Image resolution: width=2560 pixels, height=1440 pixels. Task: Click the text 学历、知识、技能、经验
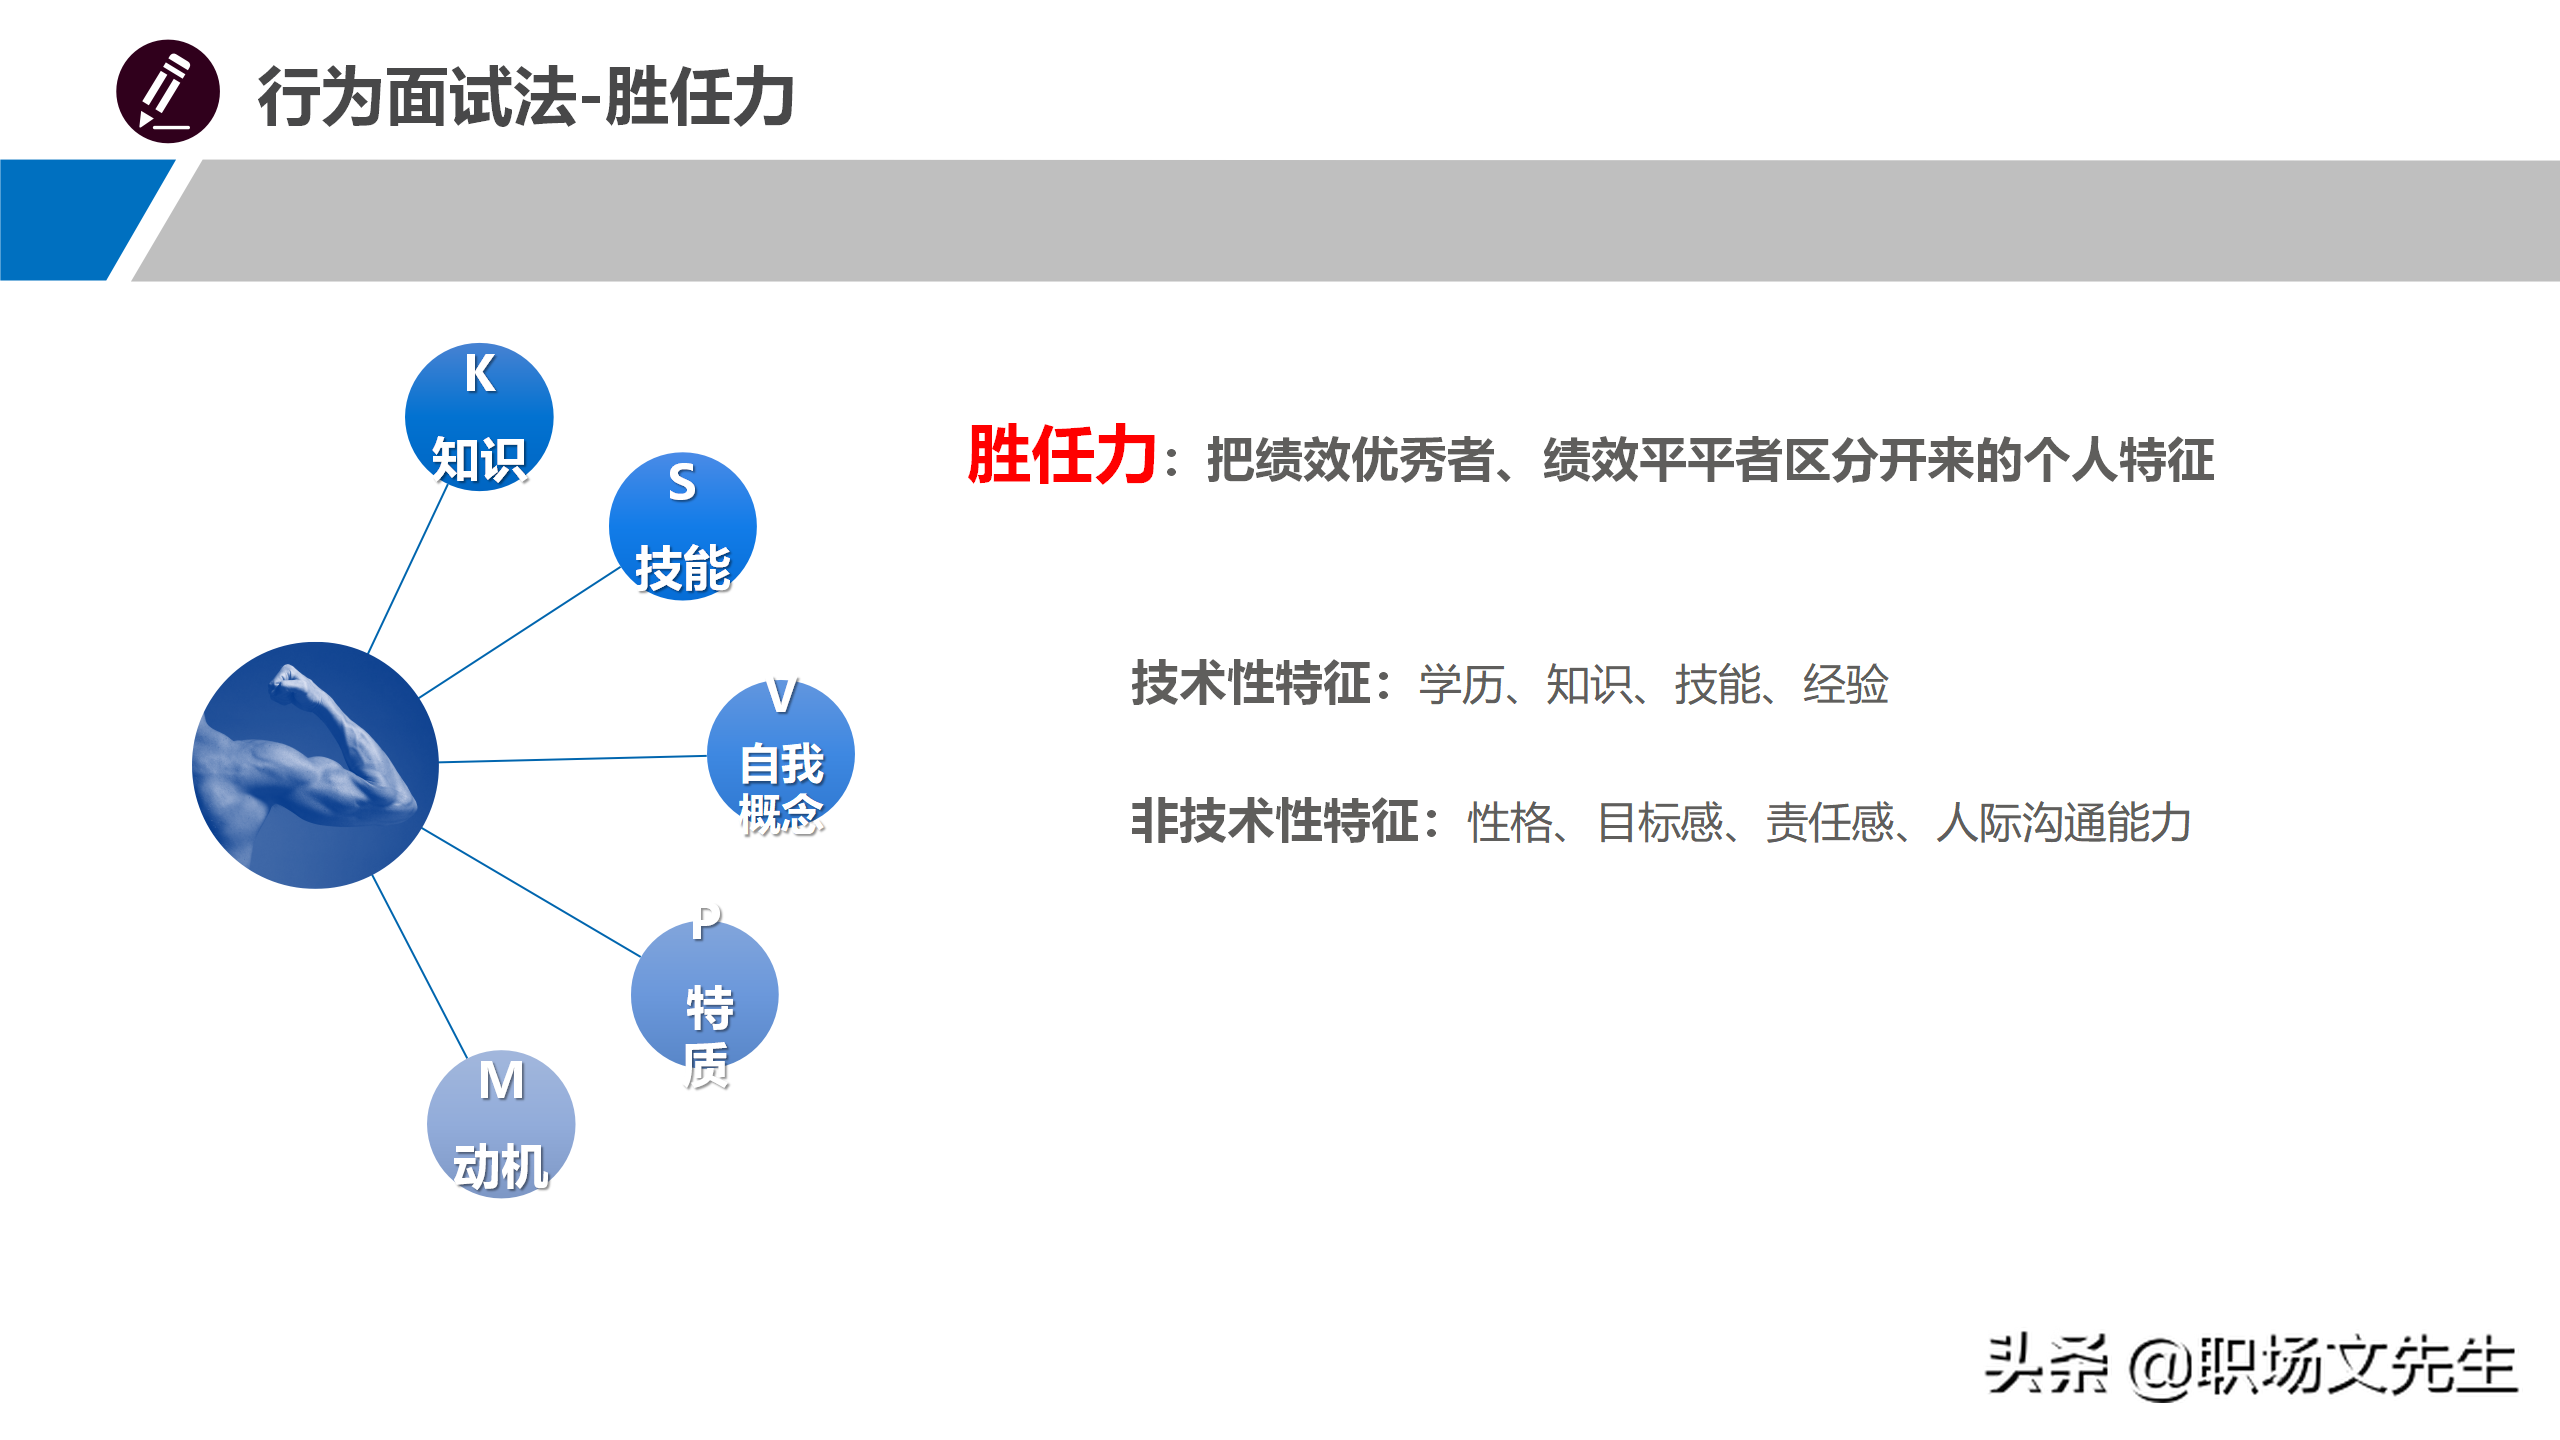(x=1653, y=685)
